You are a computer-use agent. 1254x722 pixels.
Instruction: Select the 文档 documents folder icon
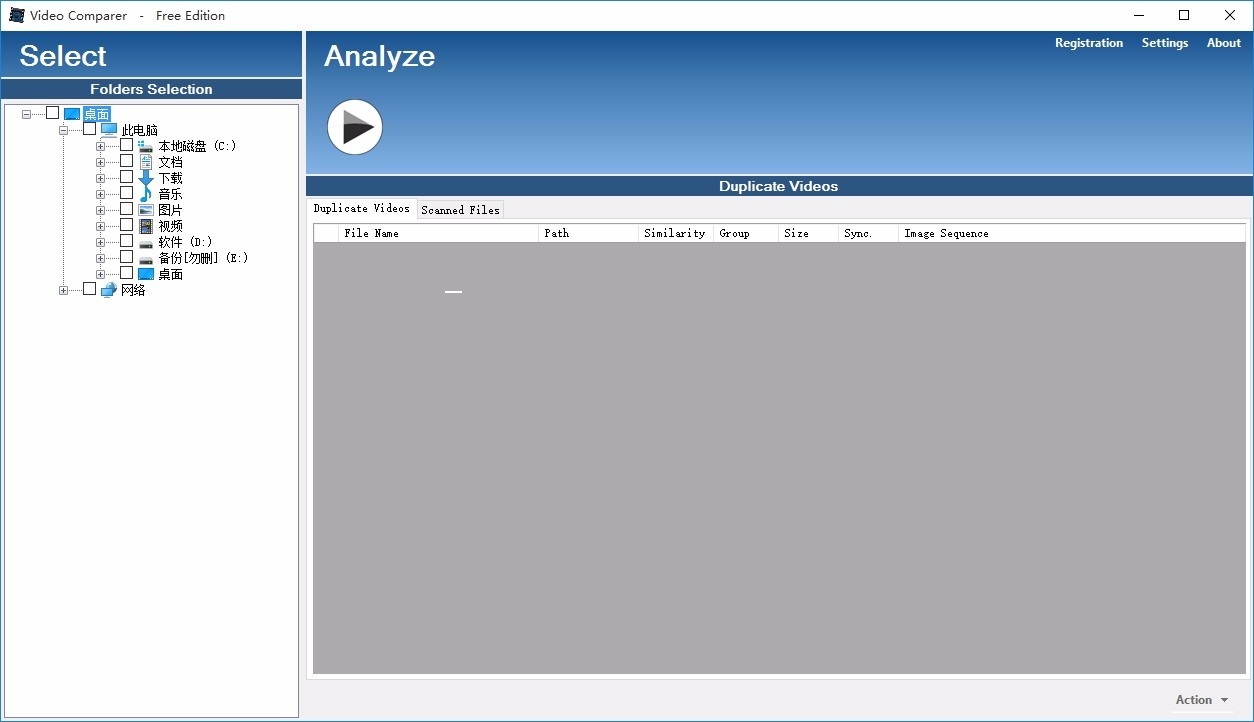146,161
